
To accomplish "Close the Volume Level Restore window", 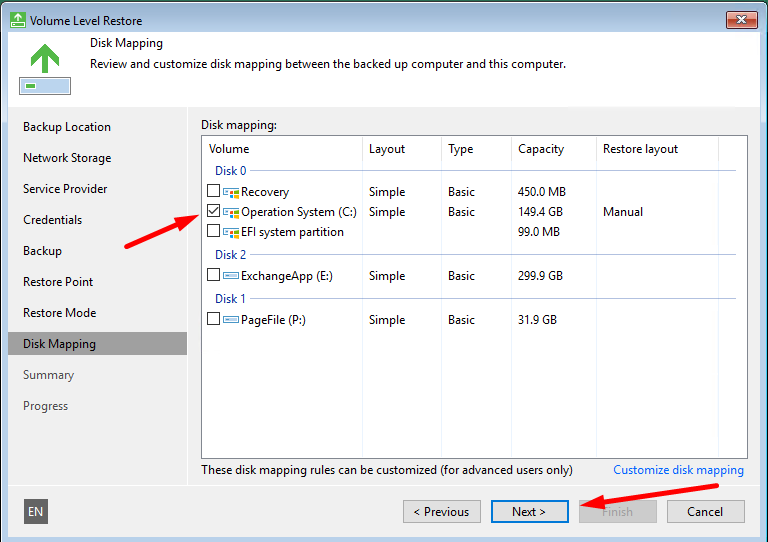I will point(742,20).
